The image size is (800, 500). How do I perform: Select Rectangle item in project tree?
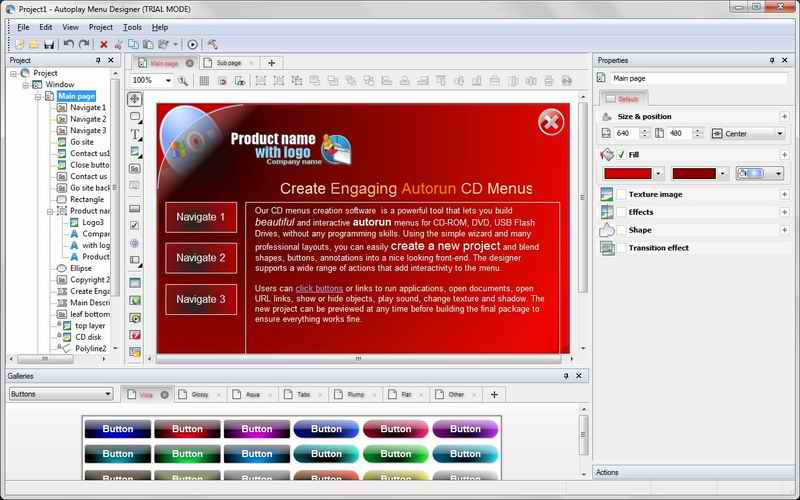pyautogui.click(x=86, y=199)
